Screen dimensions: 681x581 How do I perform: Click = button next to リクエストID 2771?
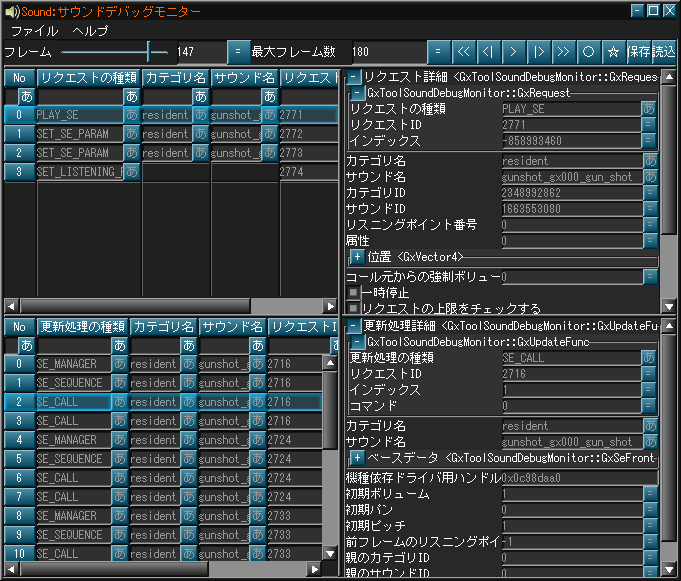point(649,125)
